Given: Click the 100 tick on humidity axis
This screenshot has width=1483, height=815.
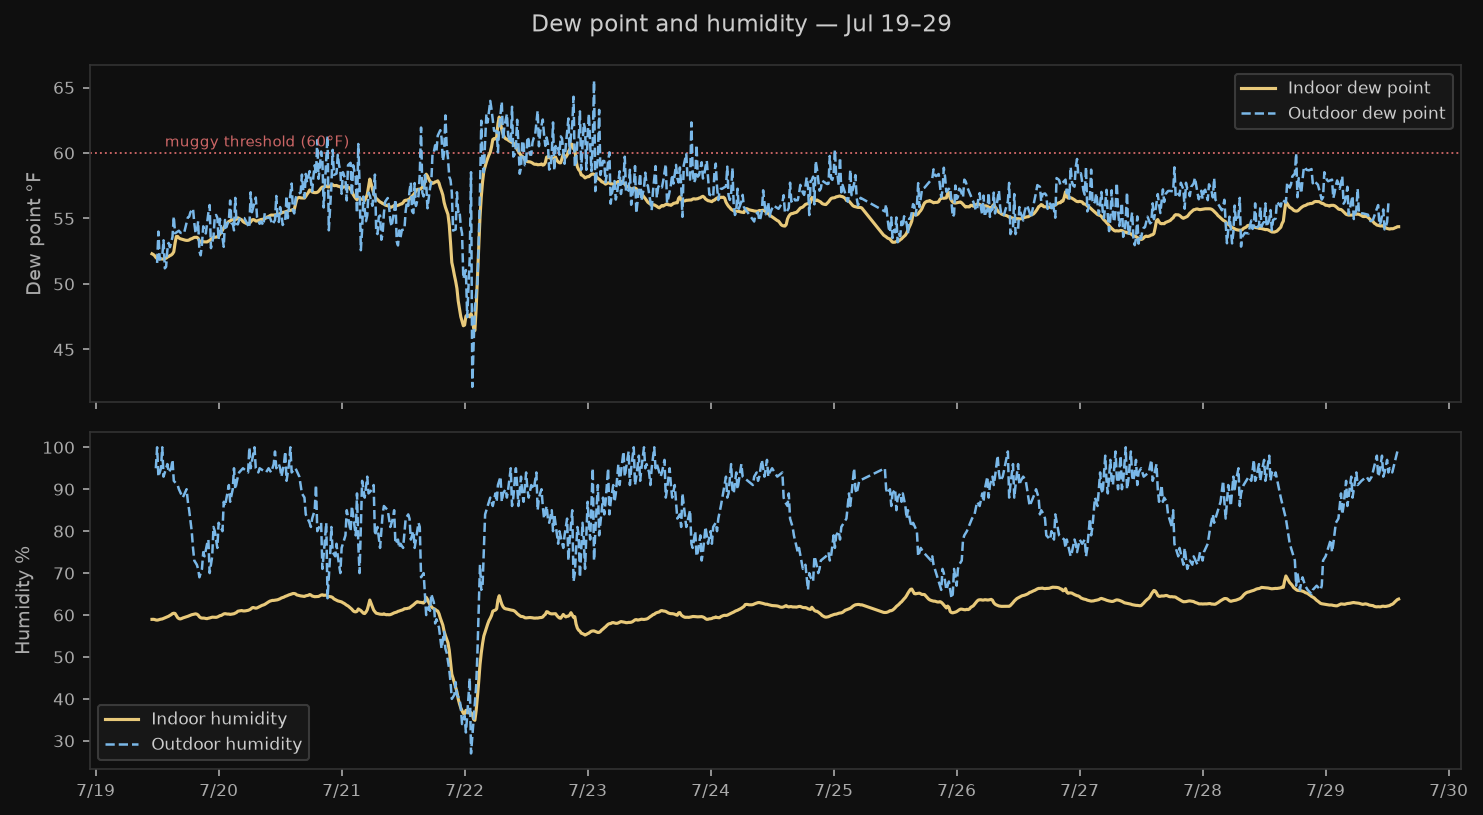Looking at the screenshot, I should tap(58, 448).
